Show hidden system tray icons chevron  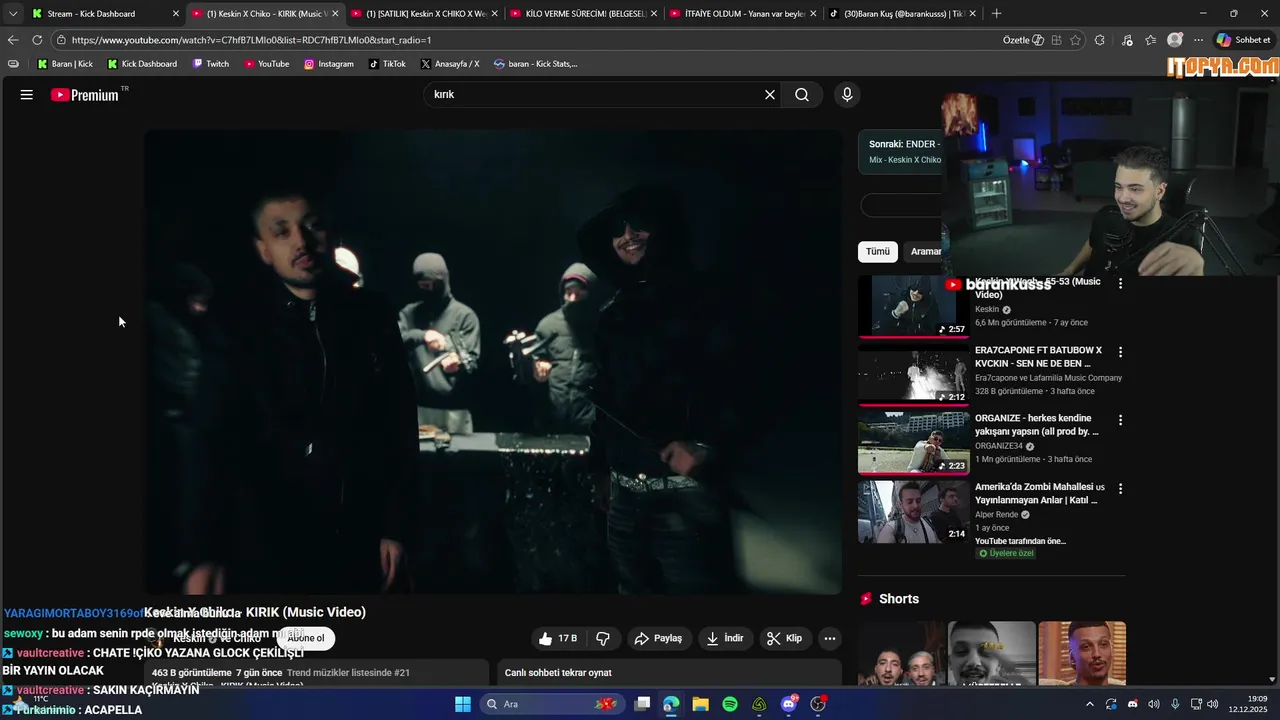1089,704
